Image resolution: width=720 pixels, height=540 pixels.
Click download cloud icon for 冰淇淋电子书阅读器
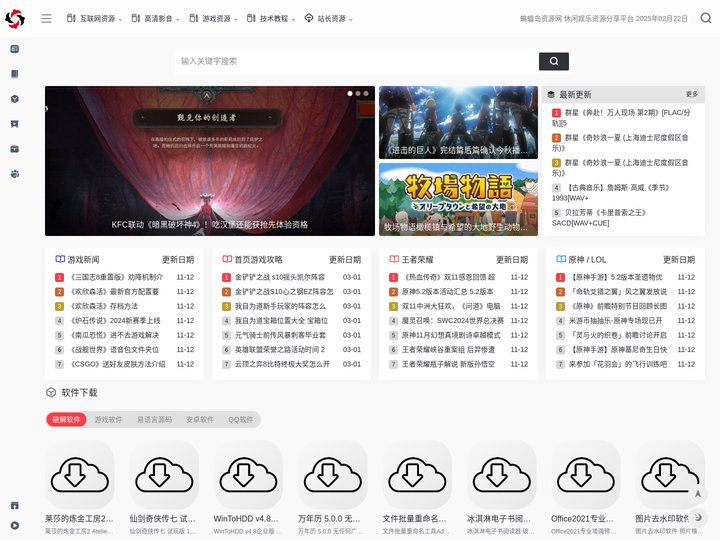click(501, 475)
